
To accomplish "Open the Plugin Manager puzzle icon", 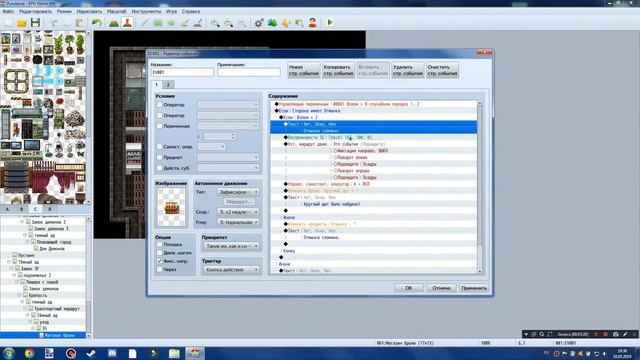I will click(x=272, y=22).
